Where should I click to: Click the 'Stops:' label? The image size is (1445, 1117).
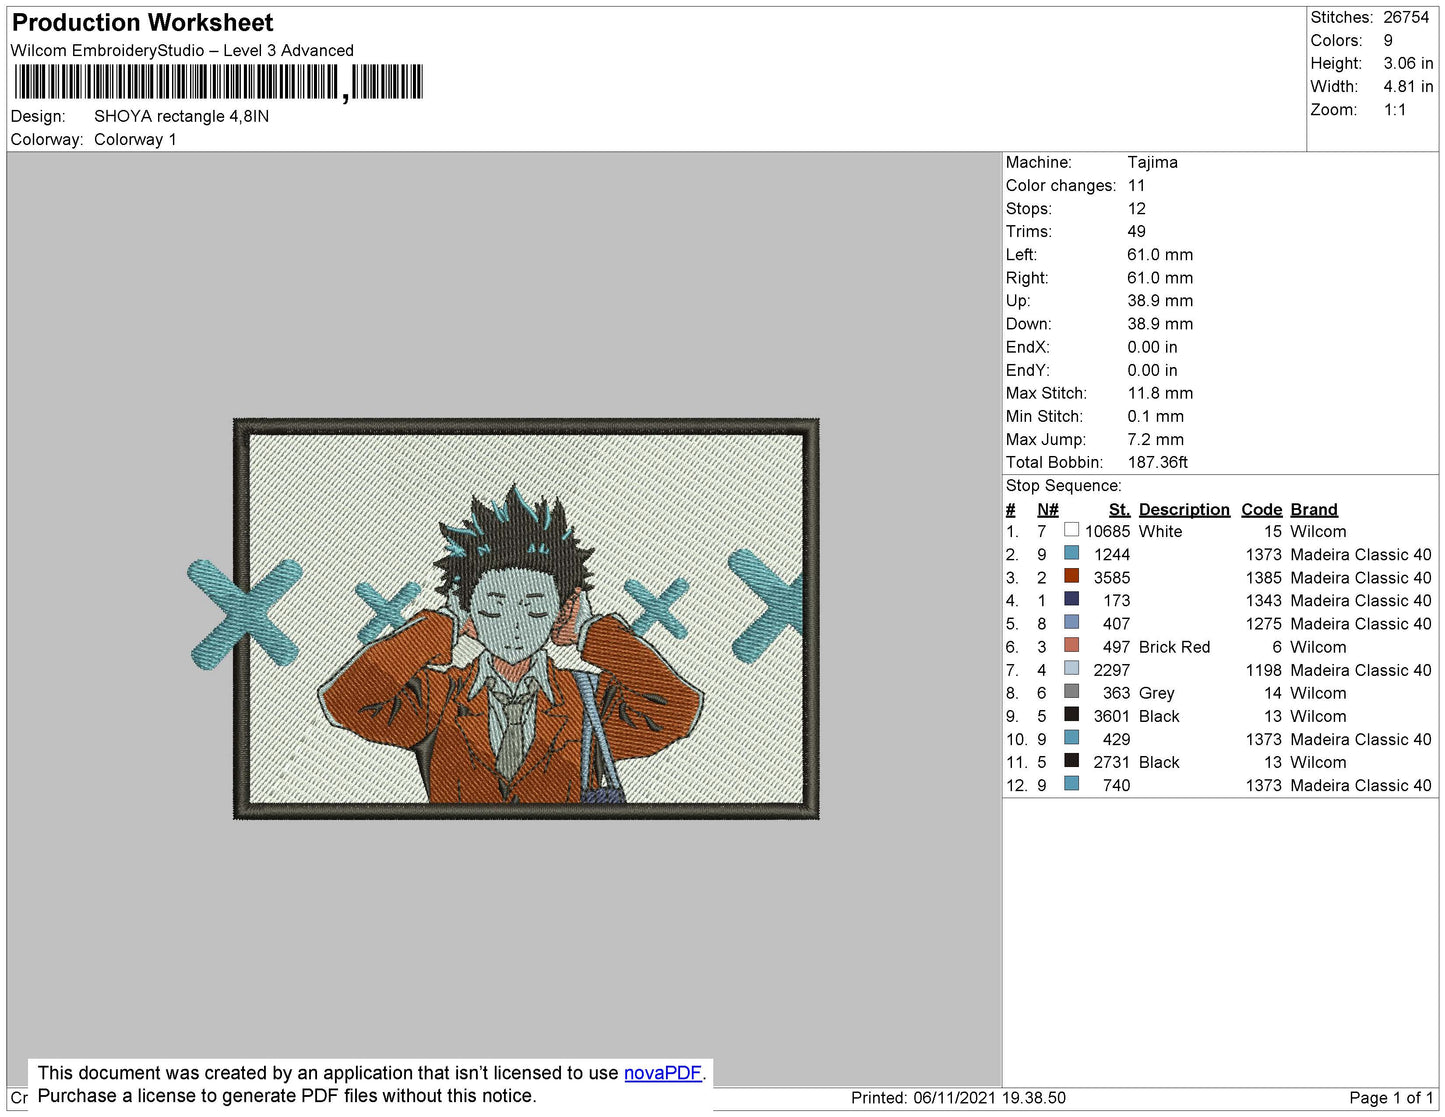1029,208
